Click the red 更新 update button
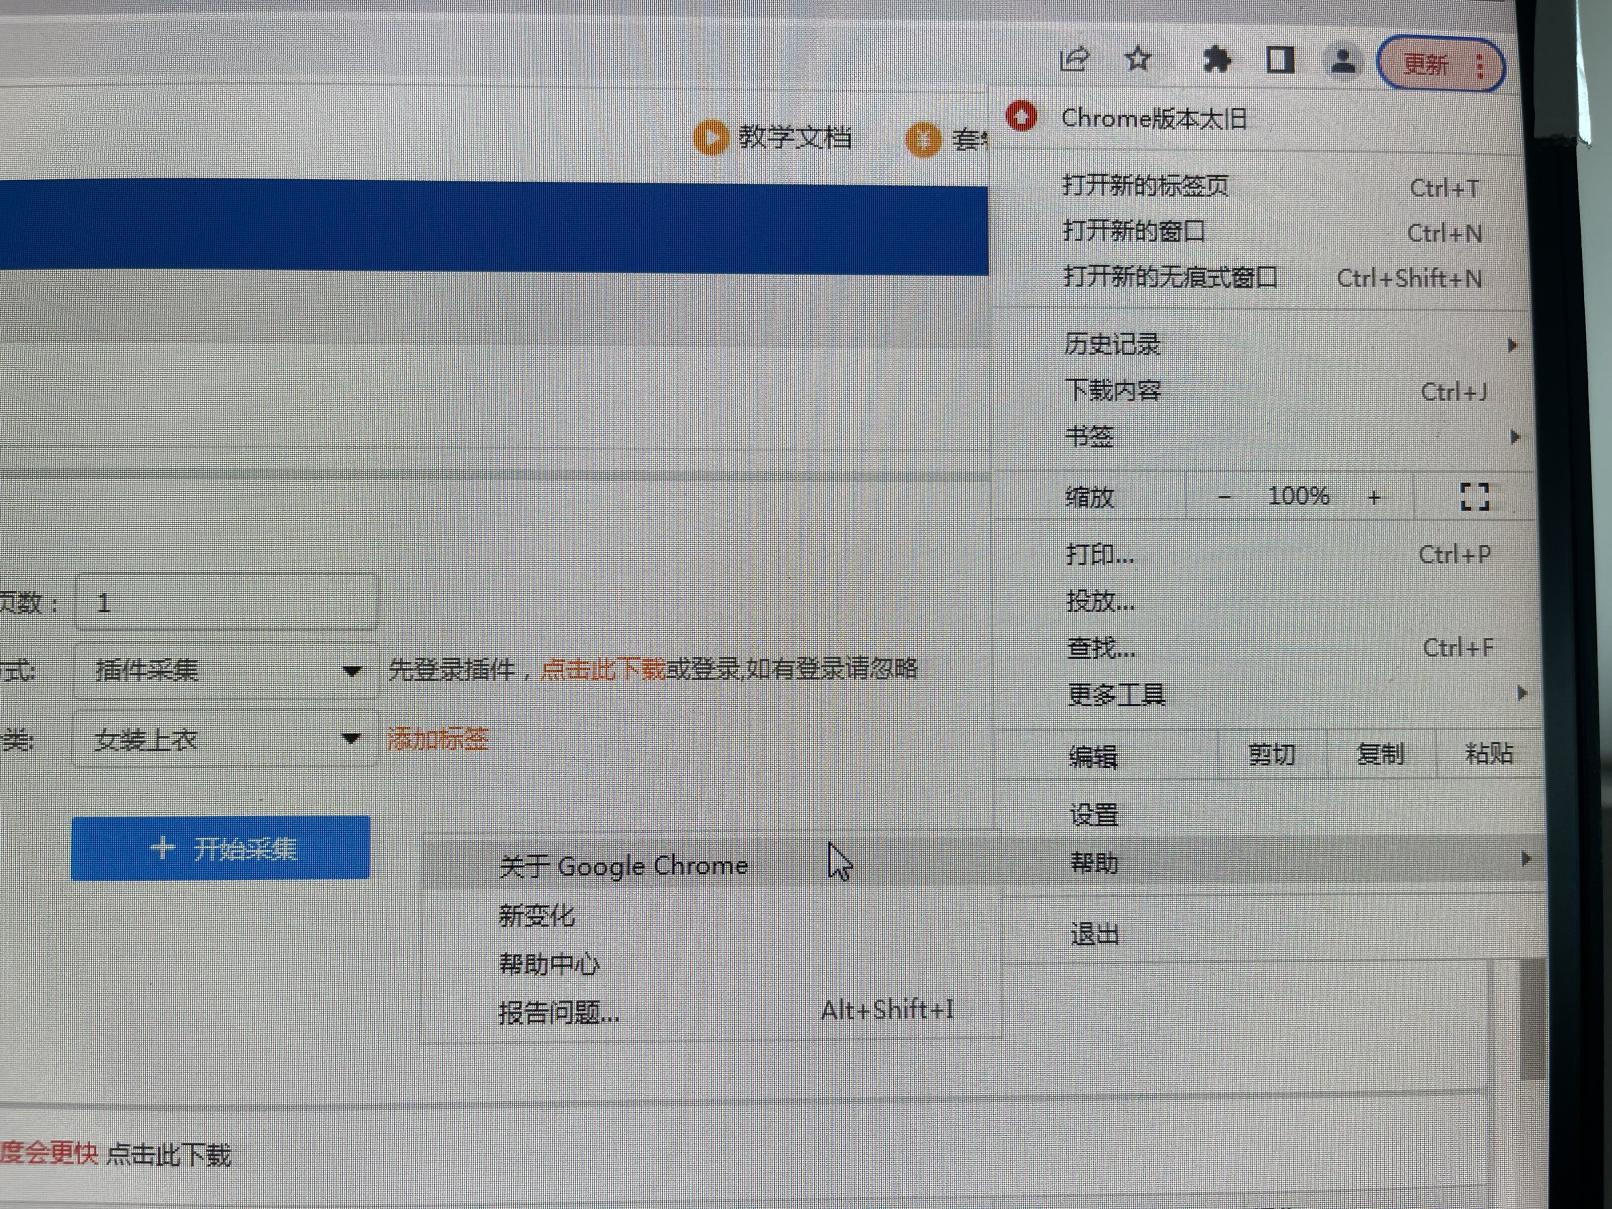Screen dimensions: 1612x1209 pos(1441,65)
